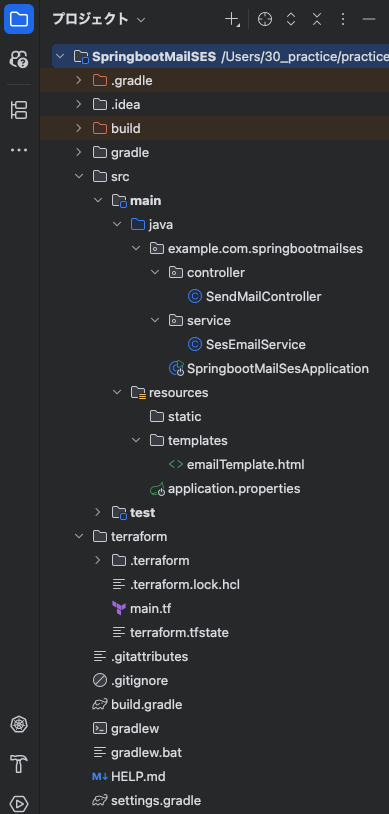Open the Project tool window folder icon

[19, 20]
